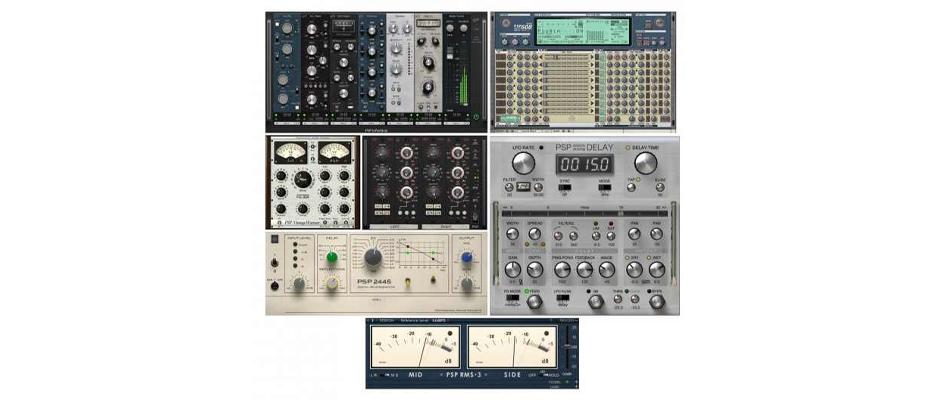
Task: Toggle the SYNC switch on PSP Delay
Action: [563, 188]
